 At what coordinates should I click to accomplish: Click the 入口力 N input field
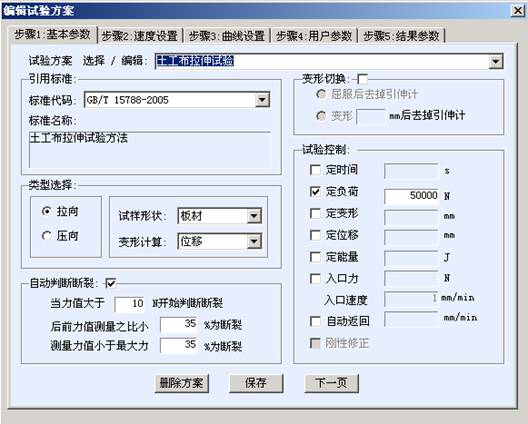(x=411, y=279)
